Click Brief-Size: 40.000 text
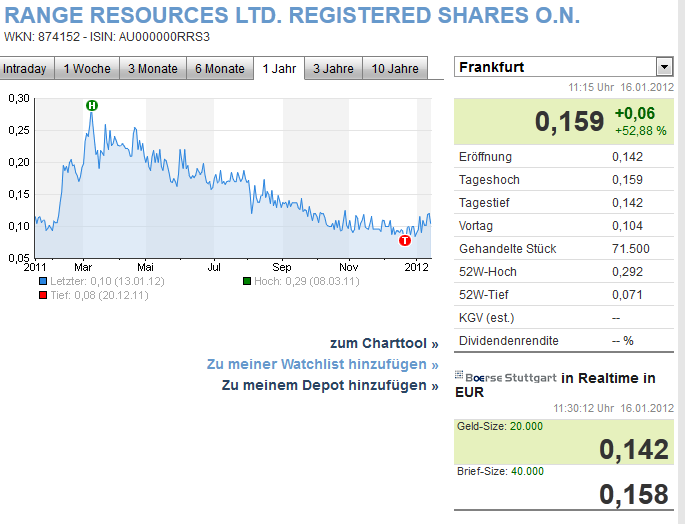The width and height of the screenshot is (685, 524). click(500, 471)
